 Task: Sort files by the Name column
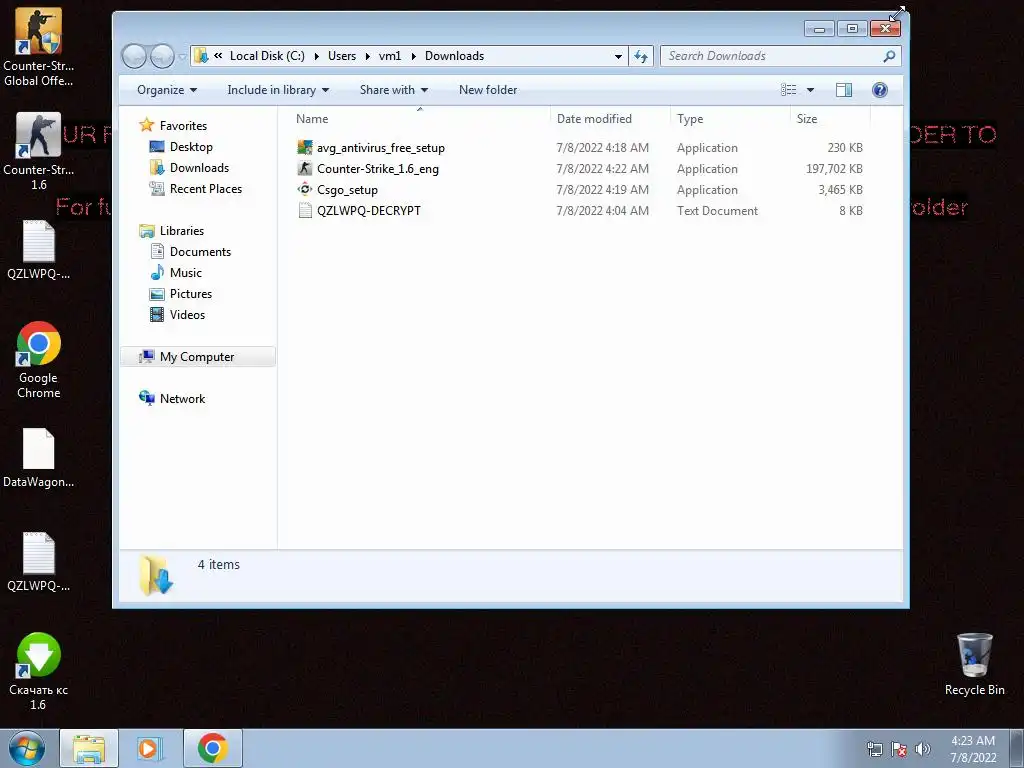tap(419, 119)
